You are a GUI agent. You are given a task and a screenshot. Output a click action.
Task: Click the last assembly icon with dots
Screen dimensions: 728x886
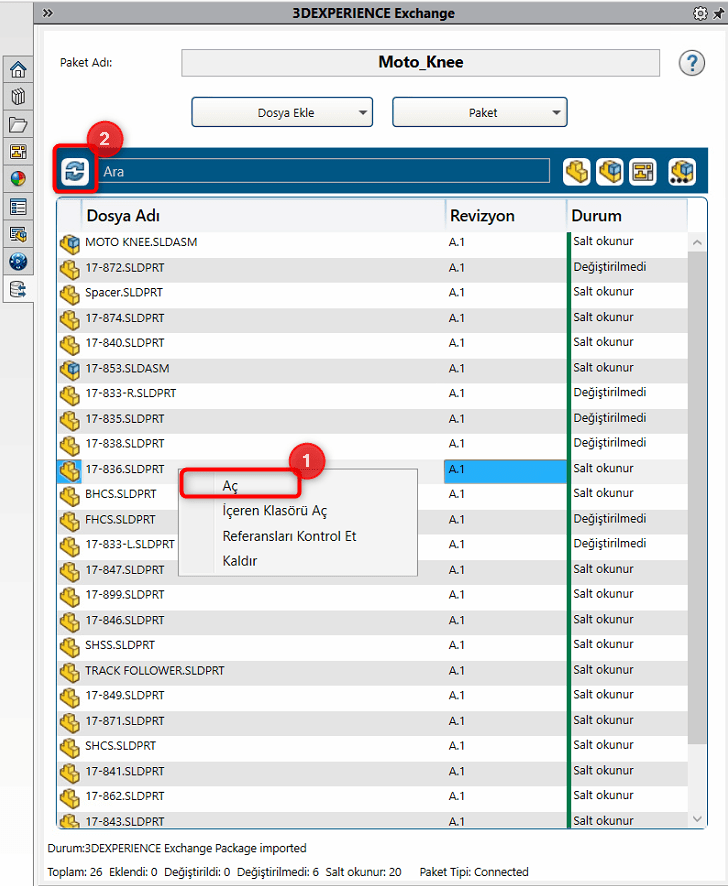click(x=682, y=171)
